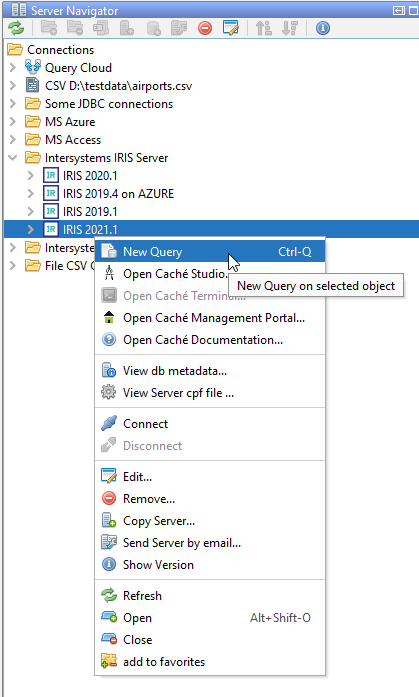The height and width of the screenshot is (697, 419).
Task: Click the rename folder toolbar icon
Action: click(x=101, y=28)
